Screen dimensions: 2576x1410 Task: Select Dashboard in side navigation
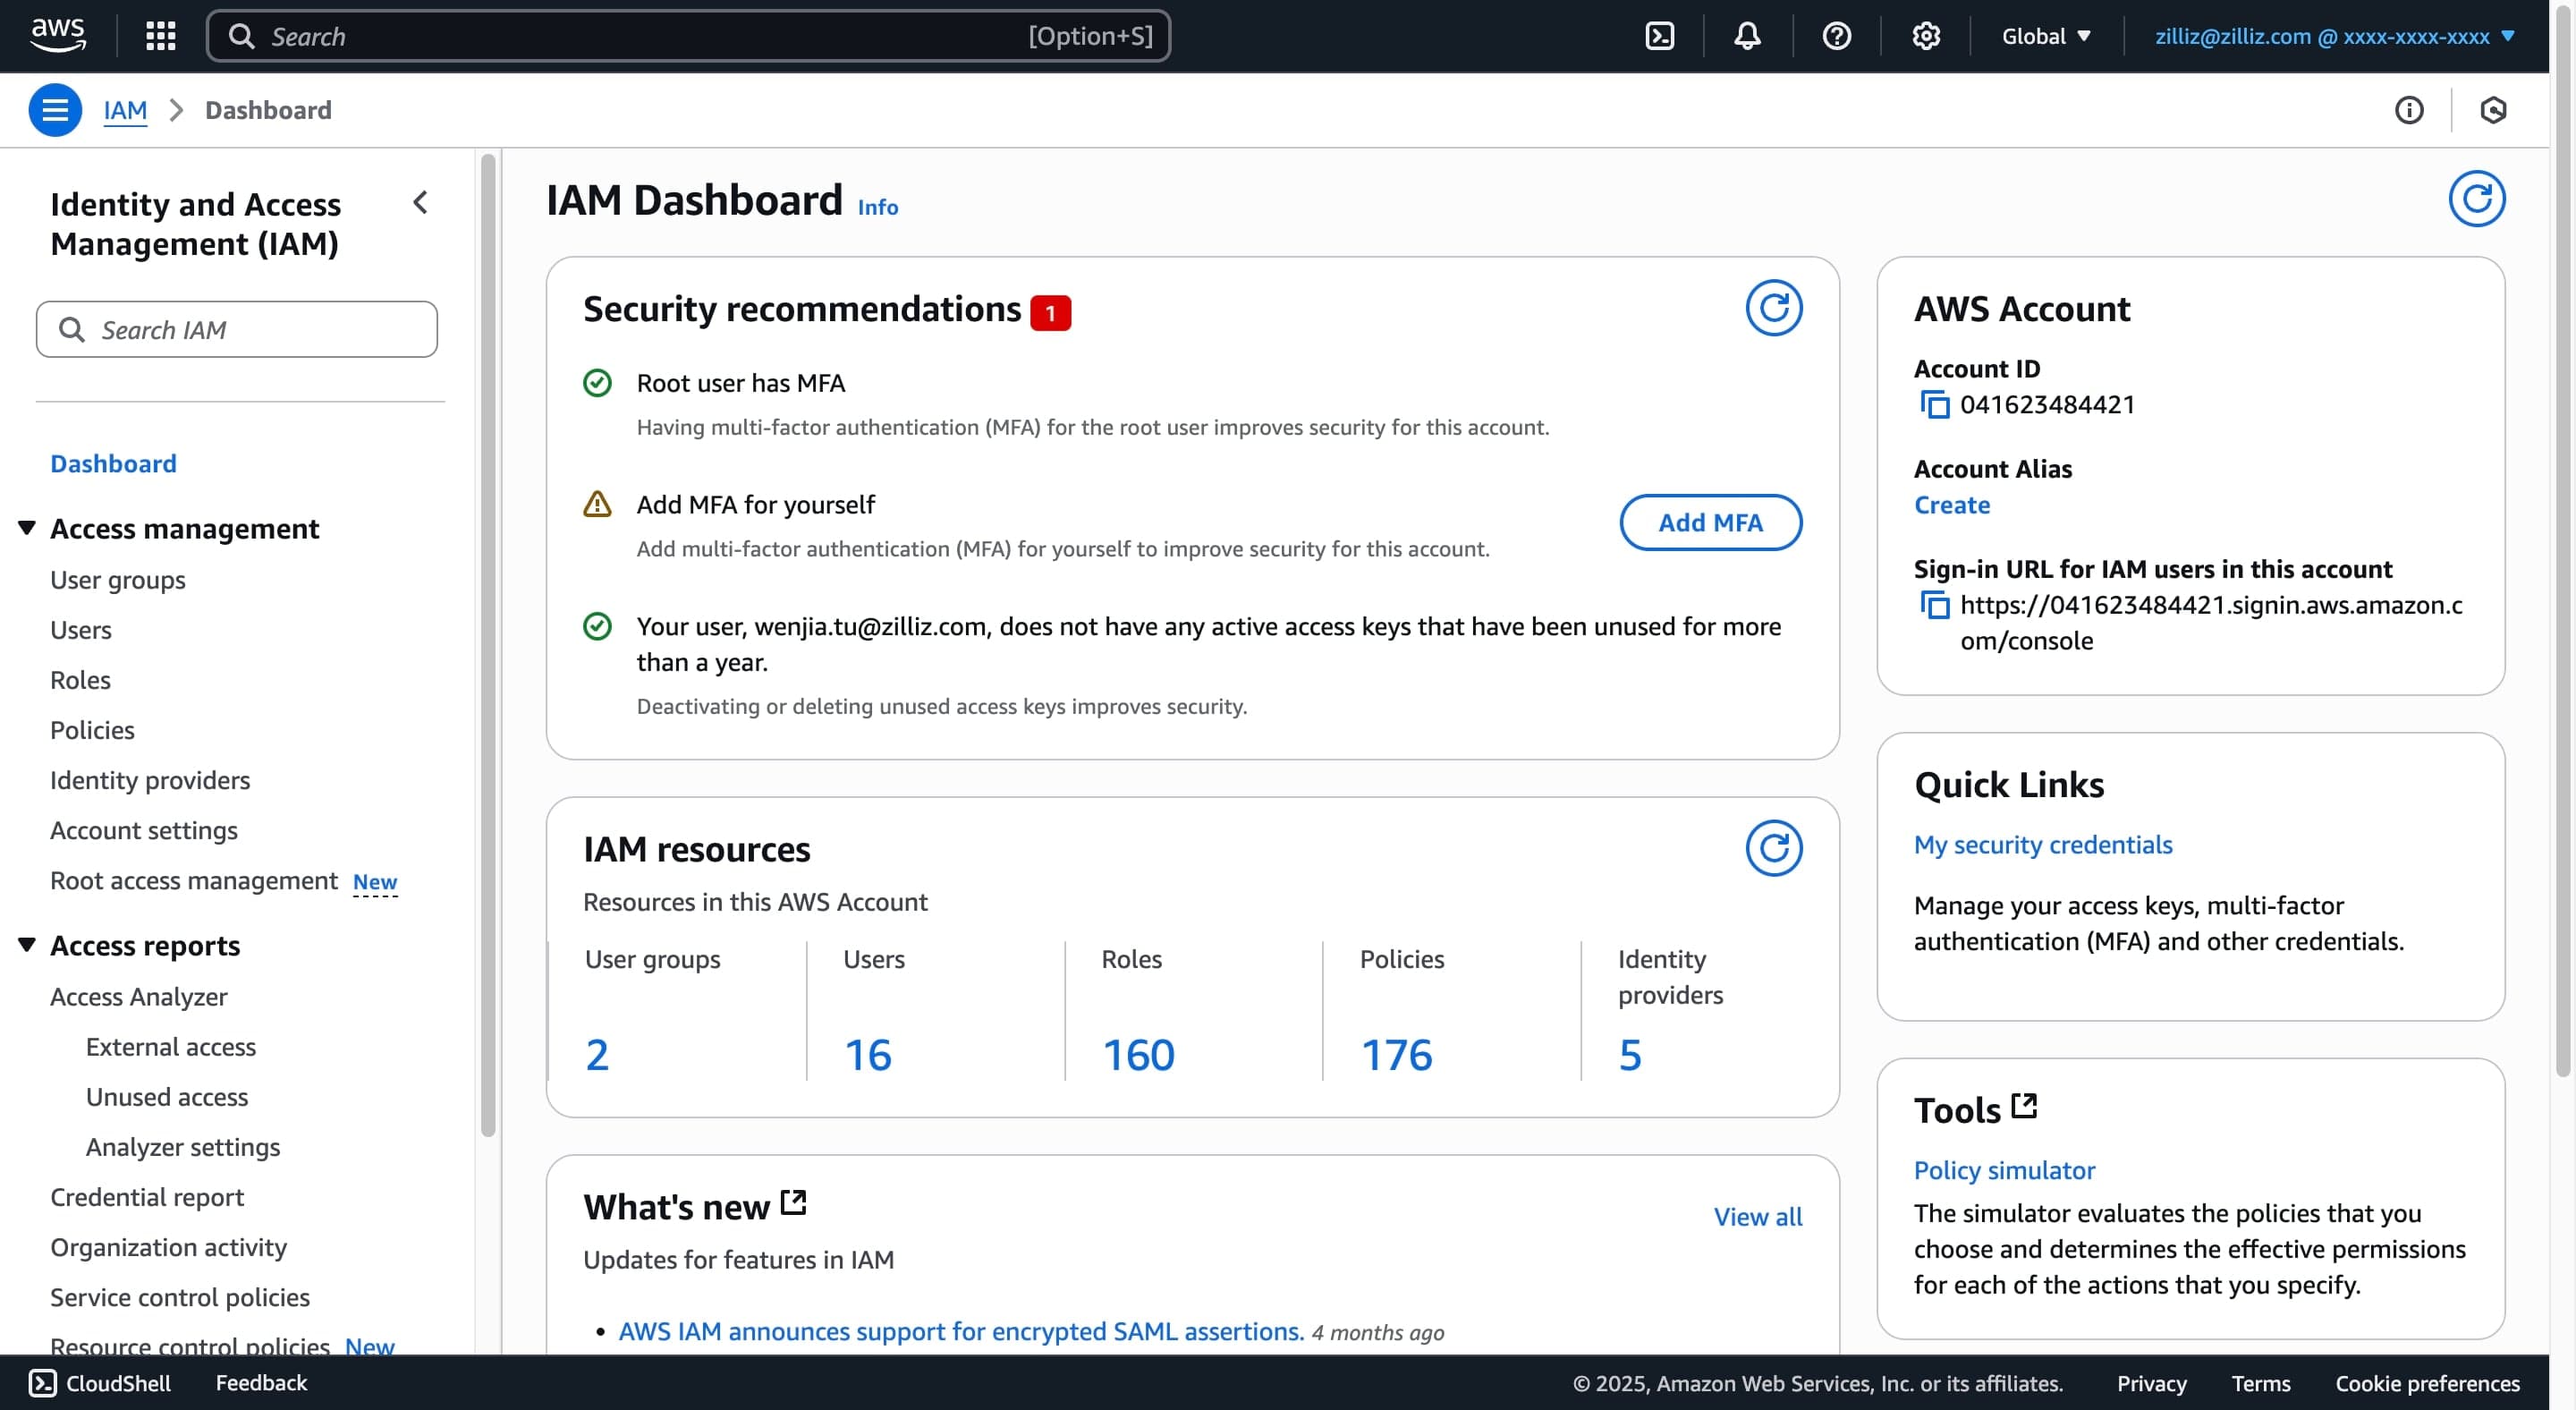113,463
